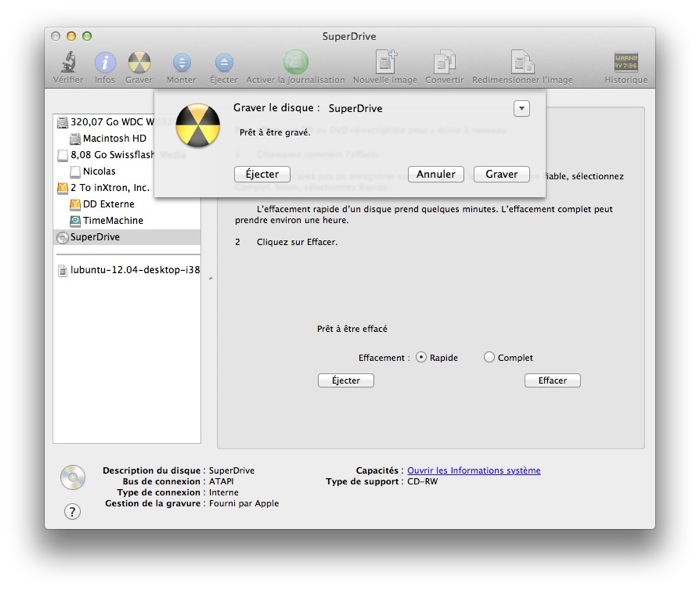Viewport: 700px width, 591px height.
Task: Click the 320,07 Go WDC drive icon
Action: click(62, 123)
